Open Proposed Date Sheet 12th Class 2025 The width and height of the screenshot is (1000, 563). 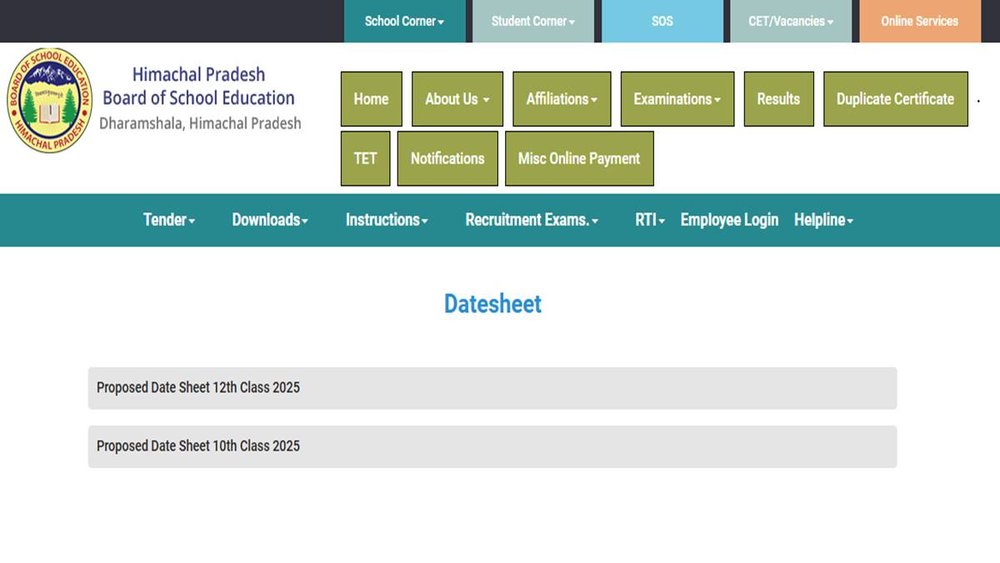[198, 388]
